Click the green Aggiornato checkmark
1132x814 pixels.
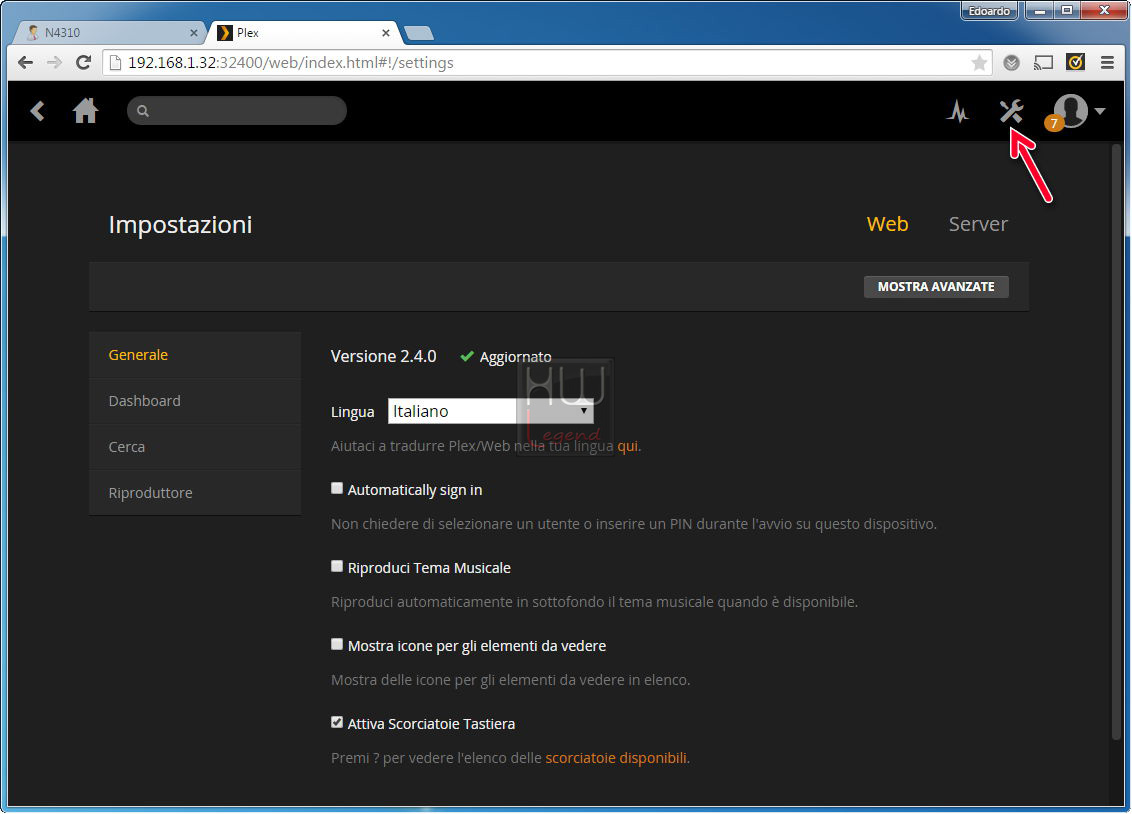pyautogui.click(x=467, y=356)
